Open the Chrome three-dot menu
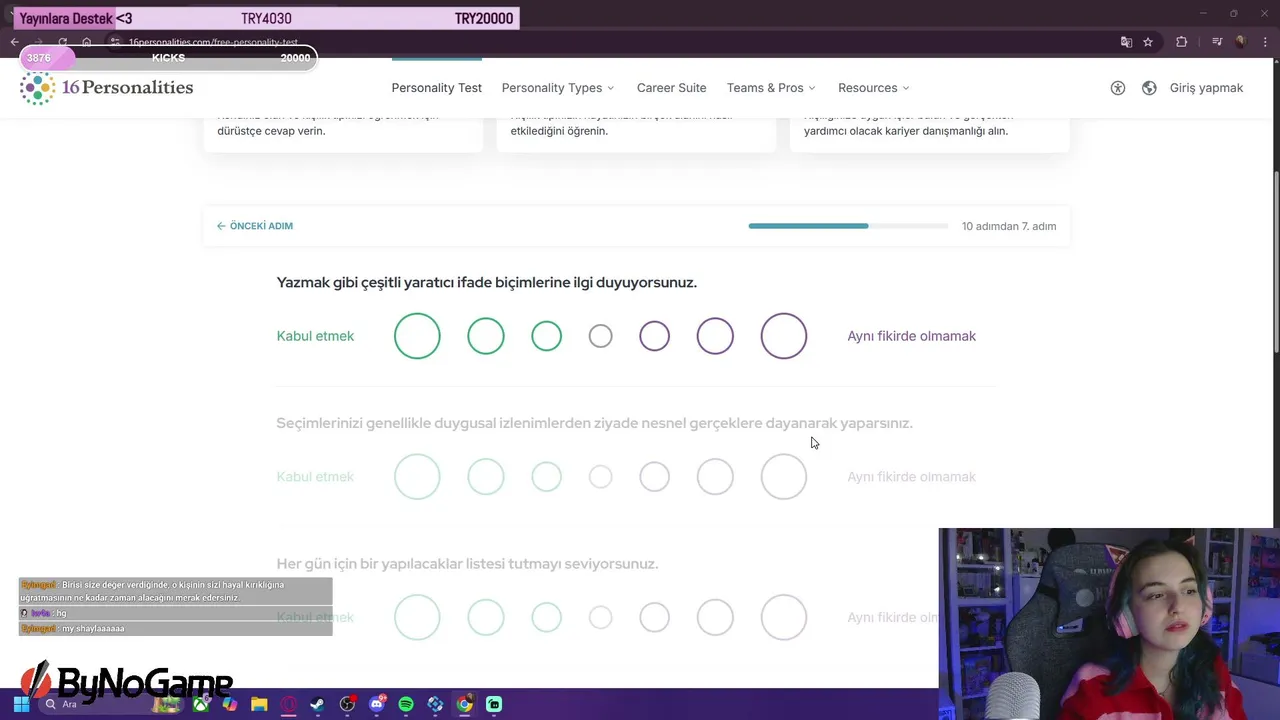Screen dimensions: 1280x720 coord(1266,42)
